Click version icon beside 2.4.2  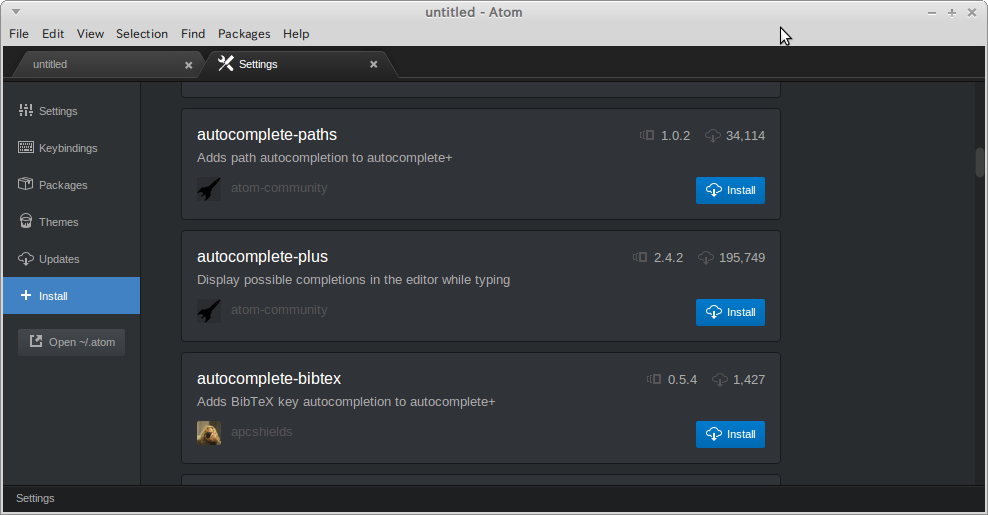(640, 257)
